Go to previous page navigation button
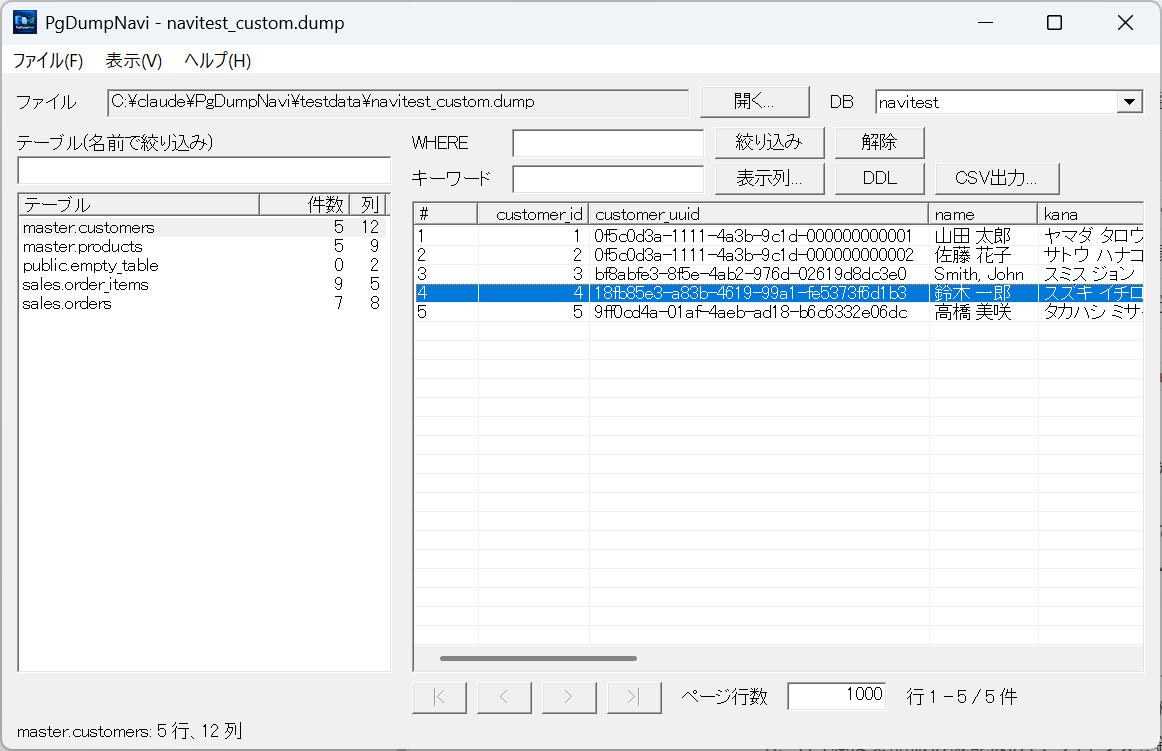The image size is (1162, 751). tap(504, 697)
